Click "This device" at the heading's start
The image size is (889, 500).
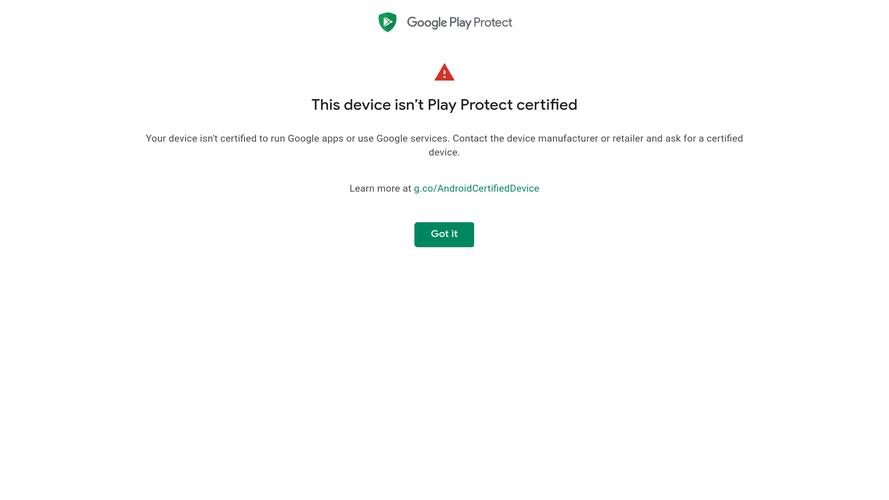coord(349,105)
